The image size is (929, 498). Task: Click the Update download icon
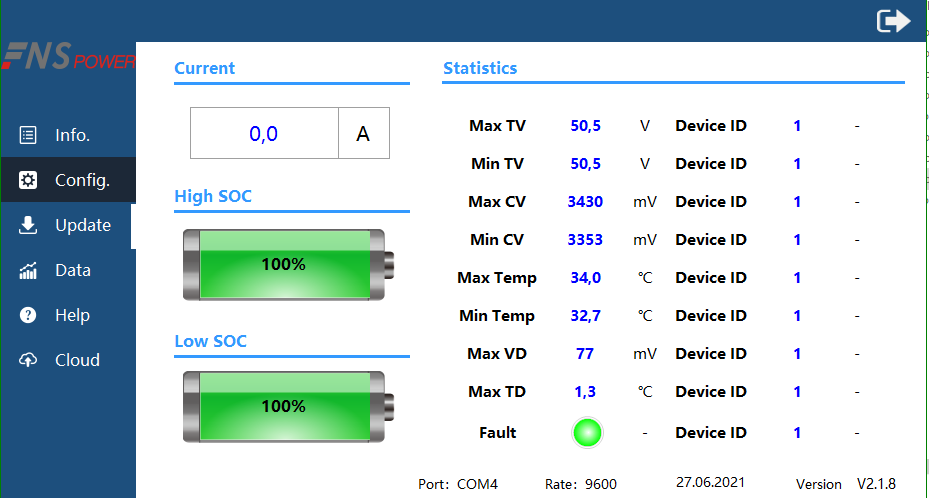click(x=28, y=225)
